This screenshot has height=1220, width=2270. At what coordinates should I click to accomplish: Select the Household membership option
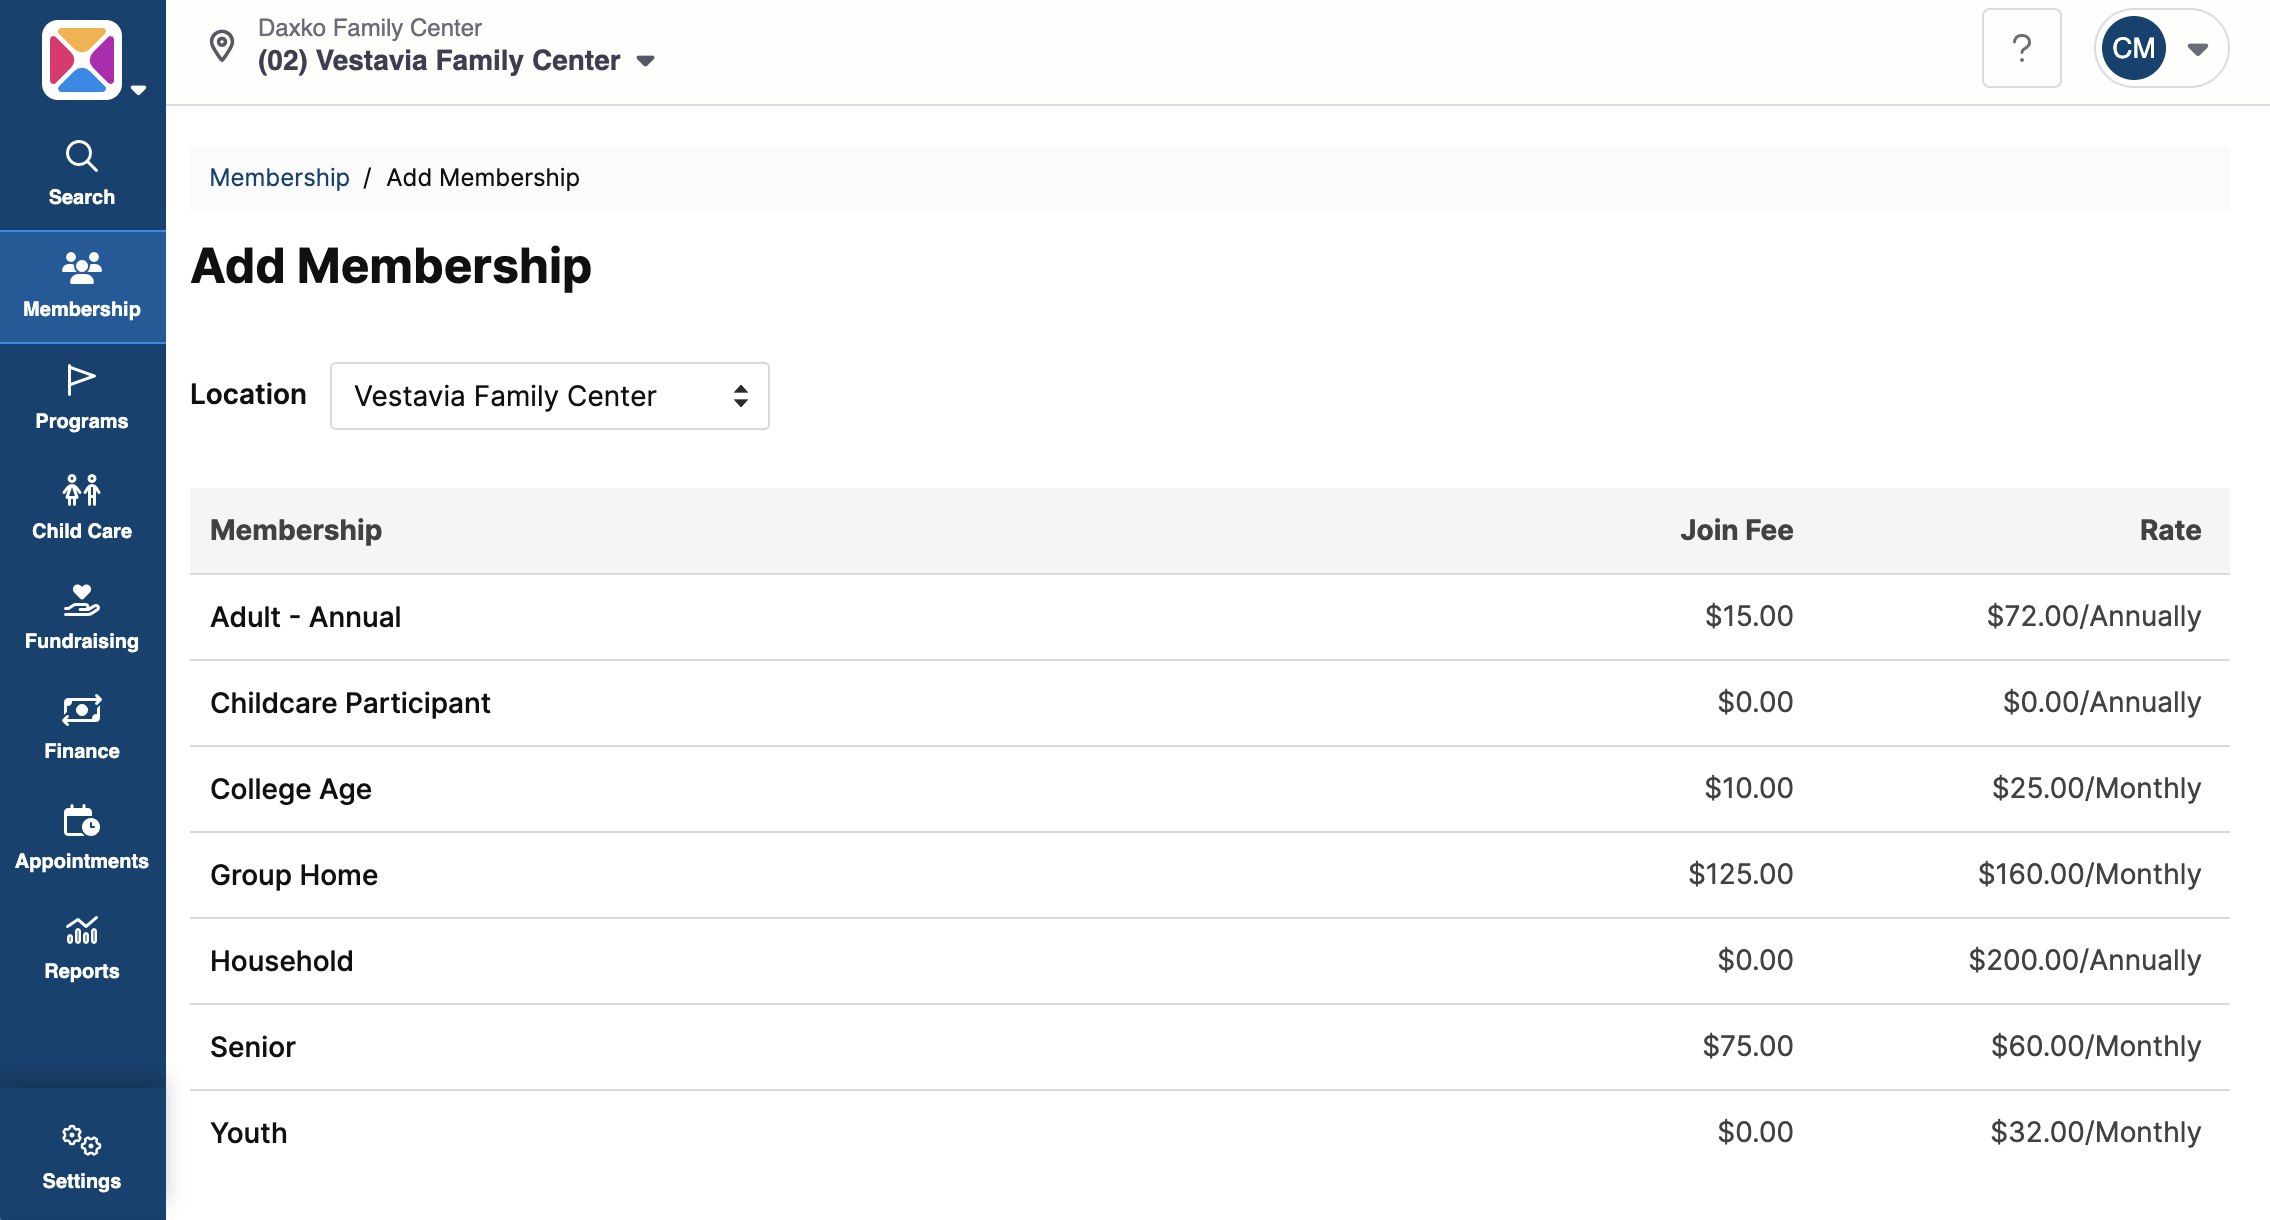pyautogui.click(x=281, y=961)
